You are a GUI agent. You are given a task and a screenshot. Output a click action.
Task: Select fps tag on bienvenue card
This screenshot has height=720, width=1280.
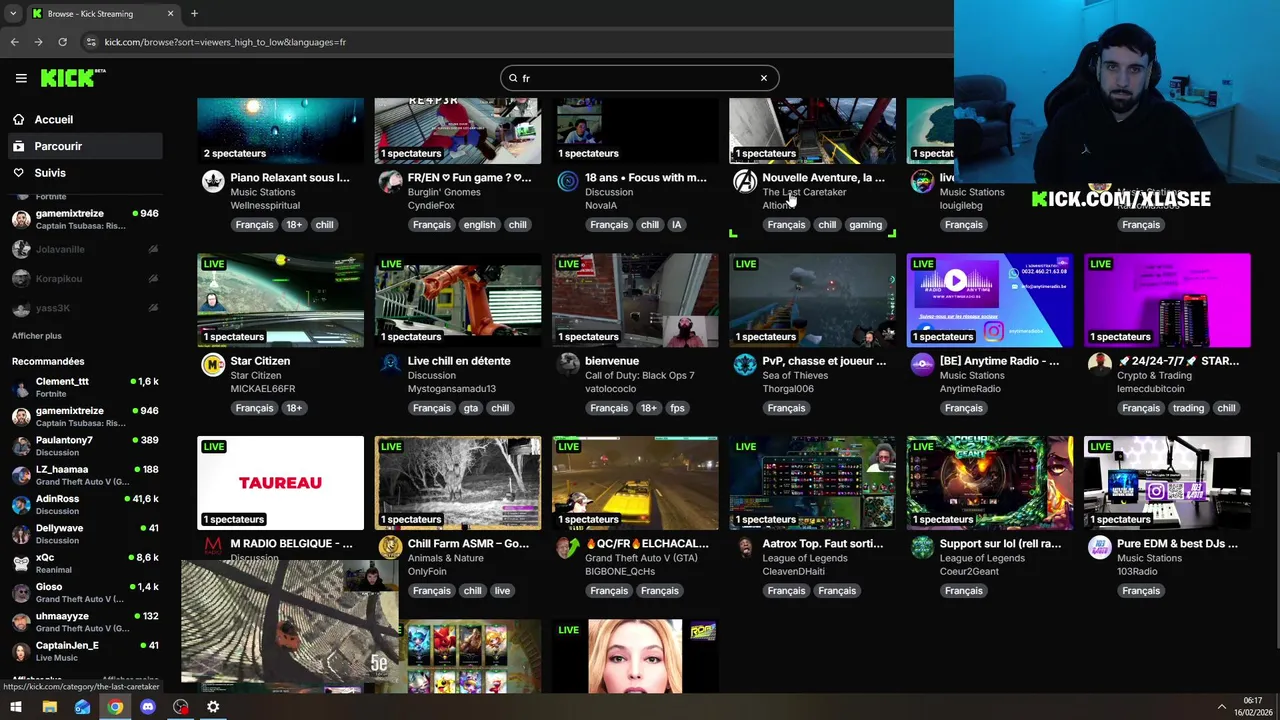[x=677, y=408]
